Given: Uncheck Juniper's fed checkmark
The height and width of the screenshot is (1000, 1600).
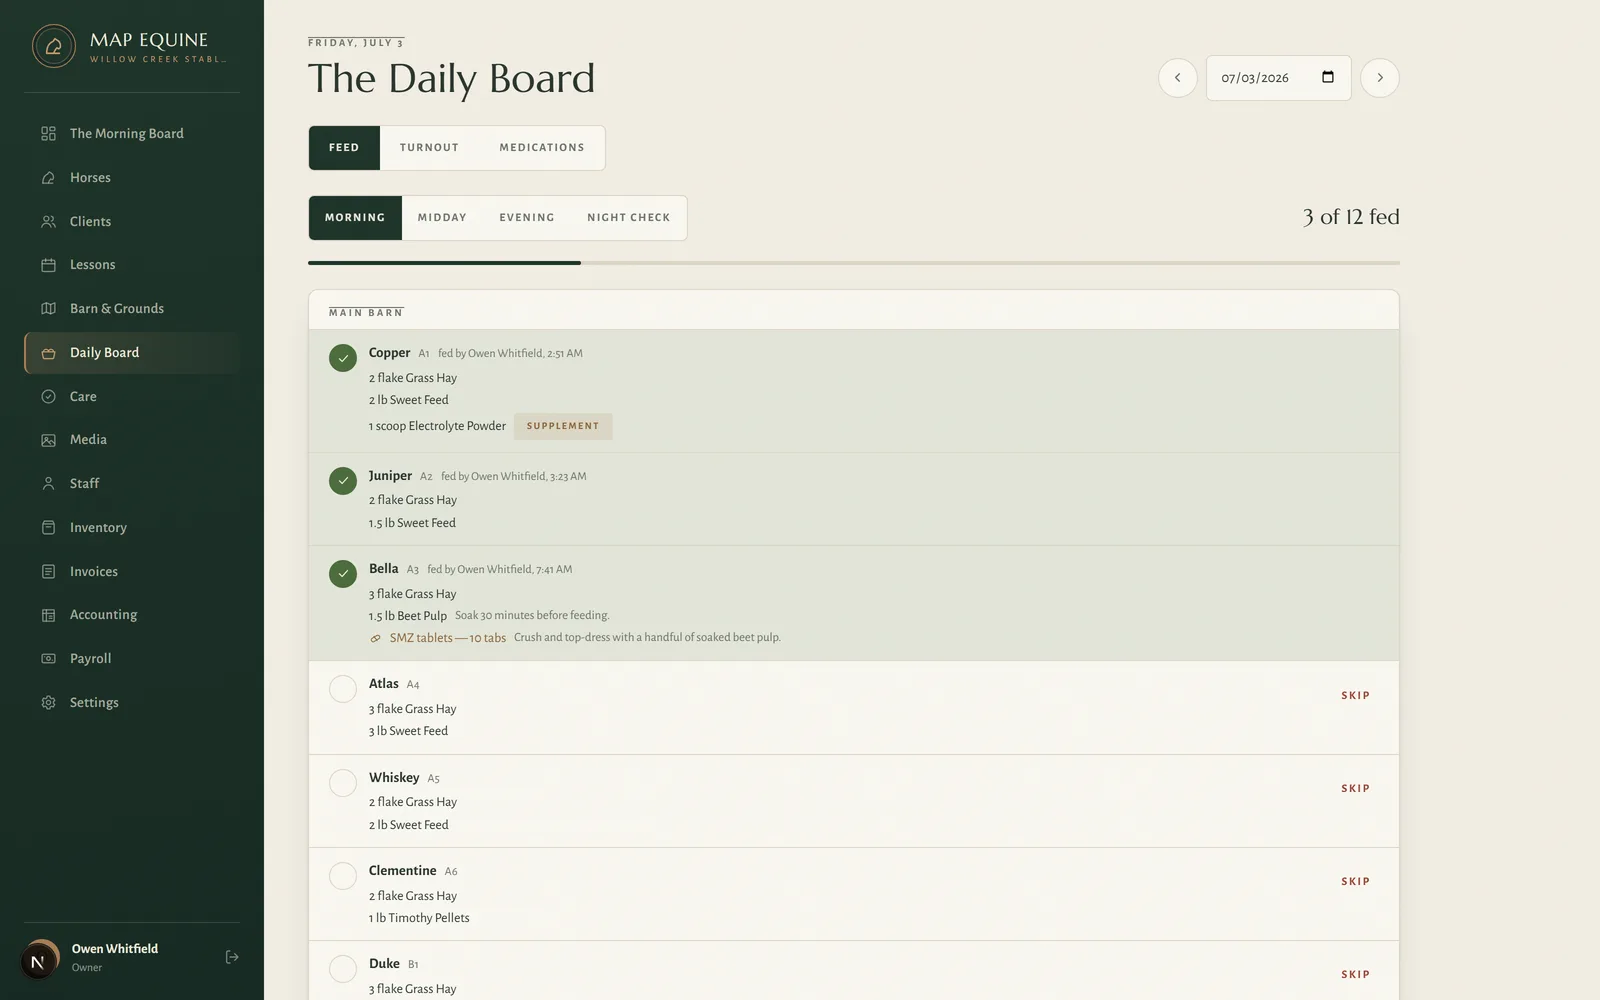Looking at the screenshot, I should [343, 481].
